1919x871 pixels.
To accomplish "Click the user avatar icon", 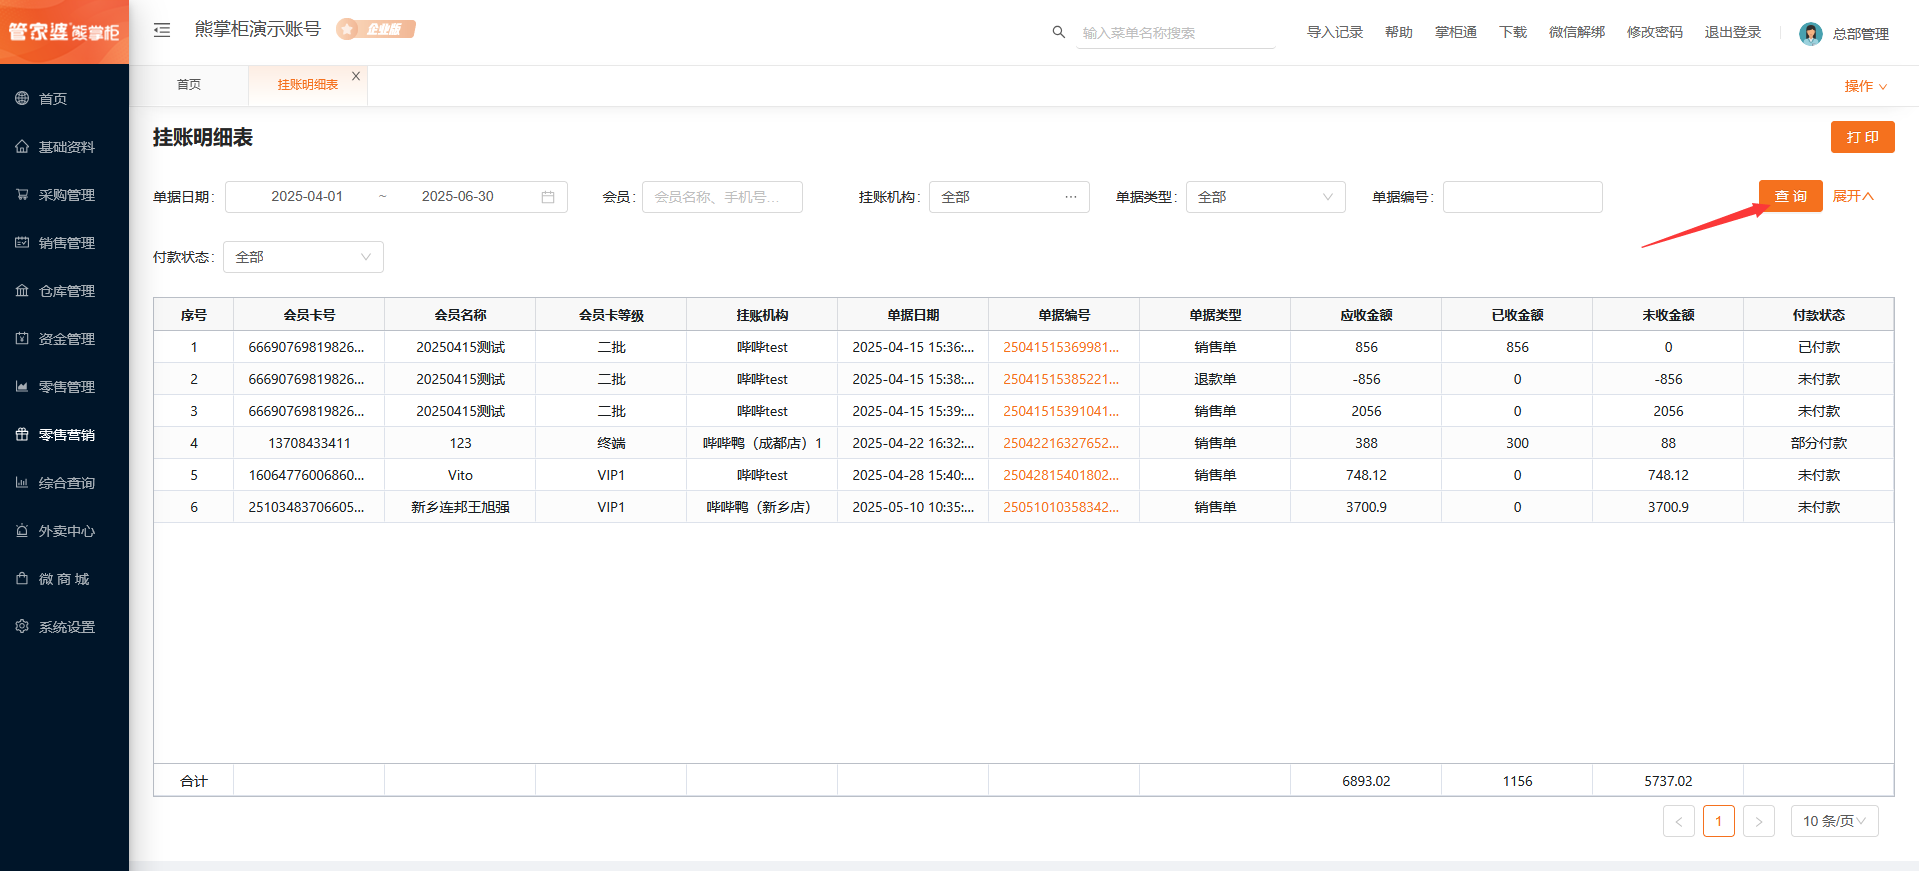I will coord(1810,34).
